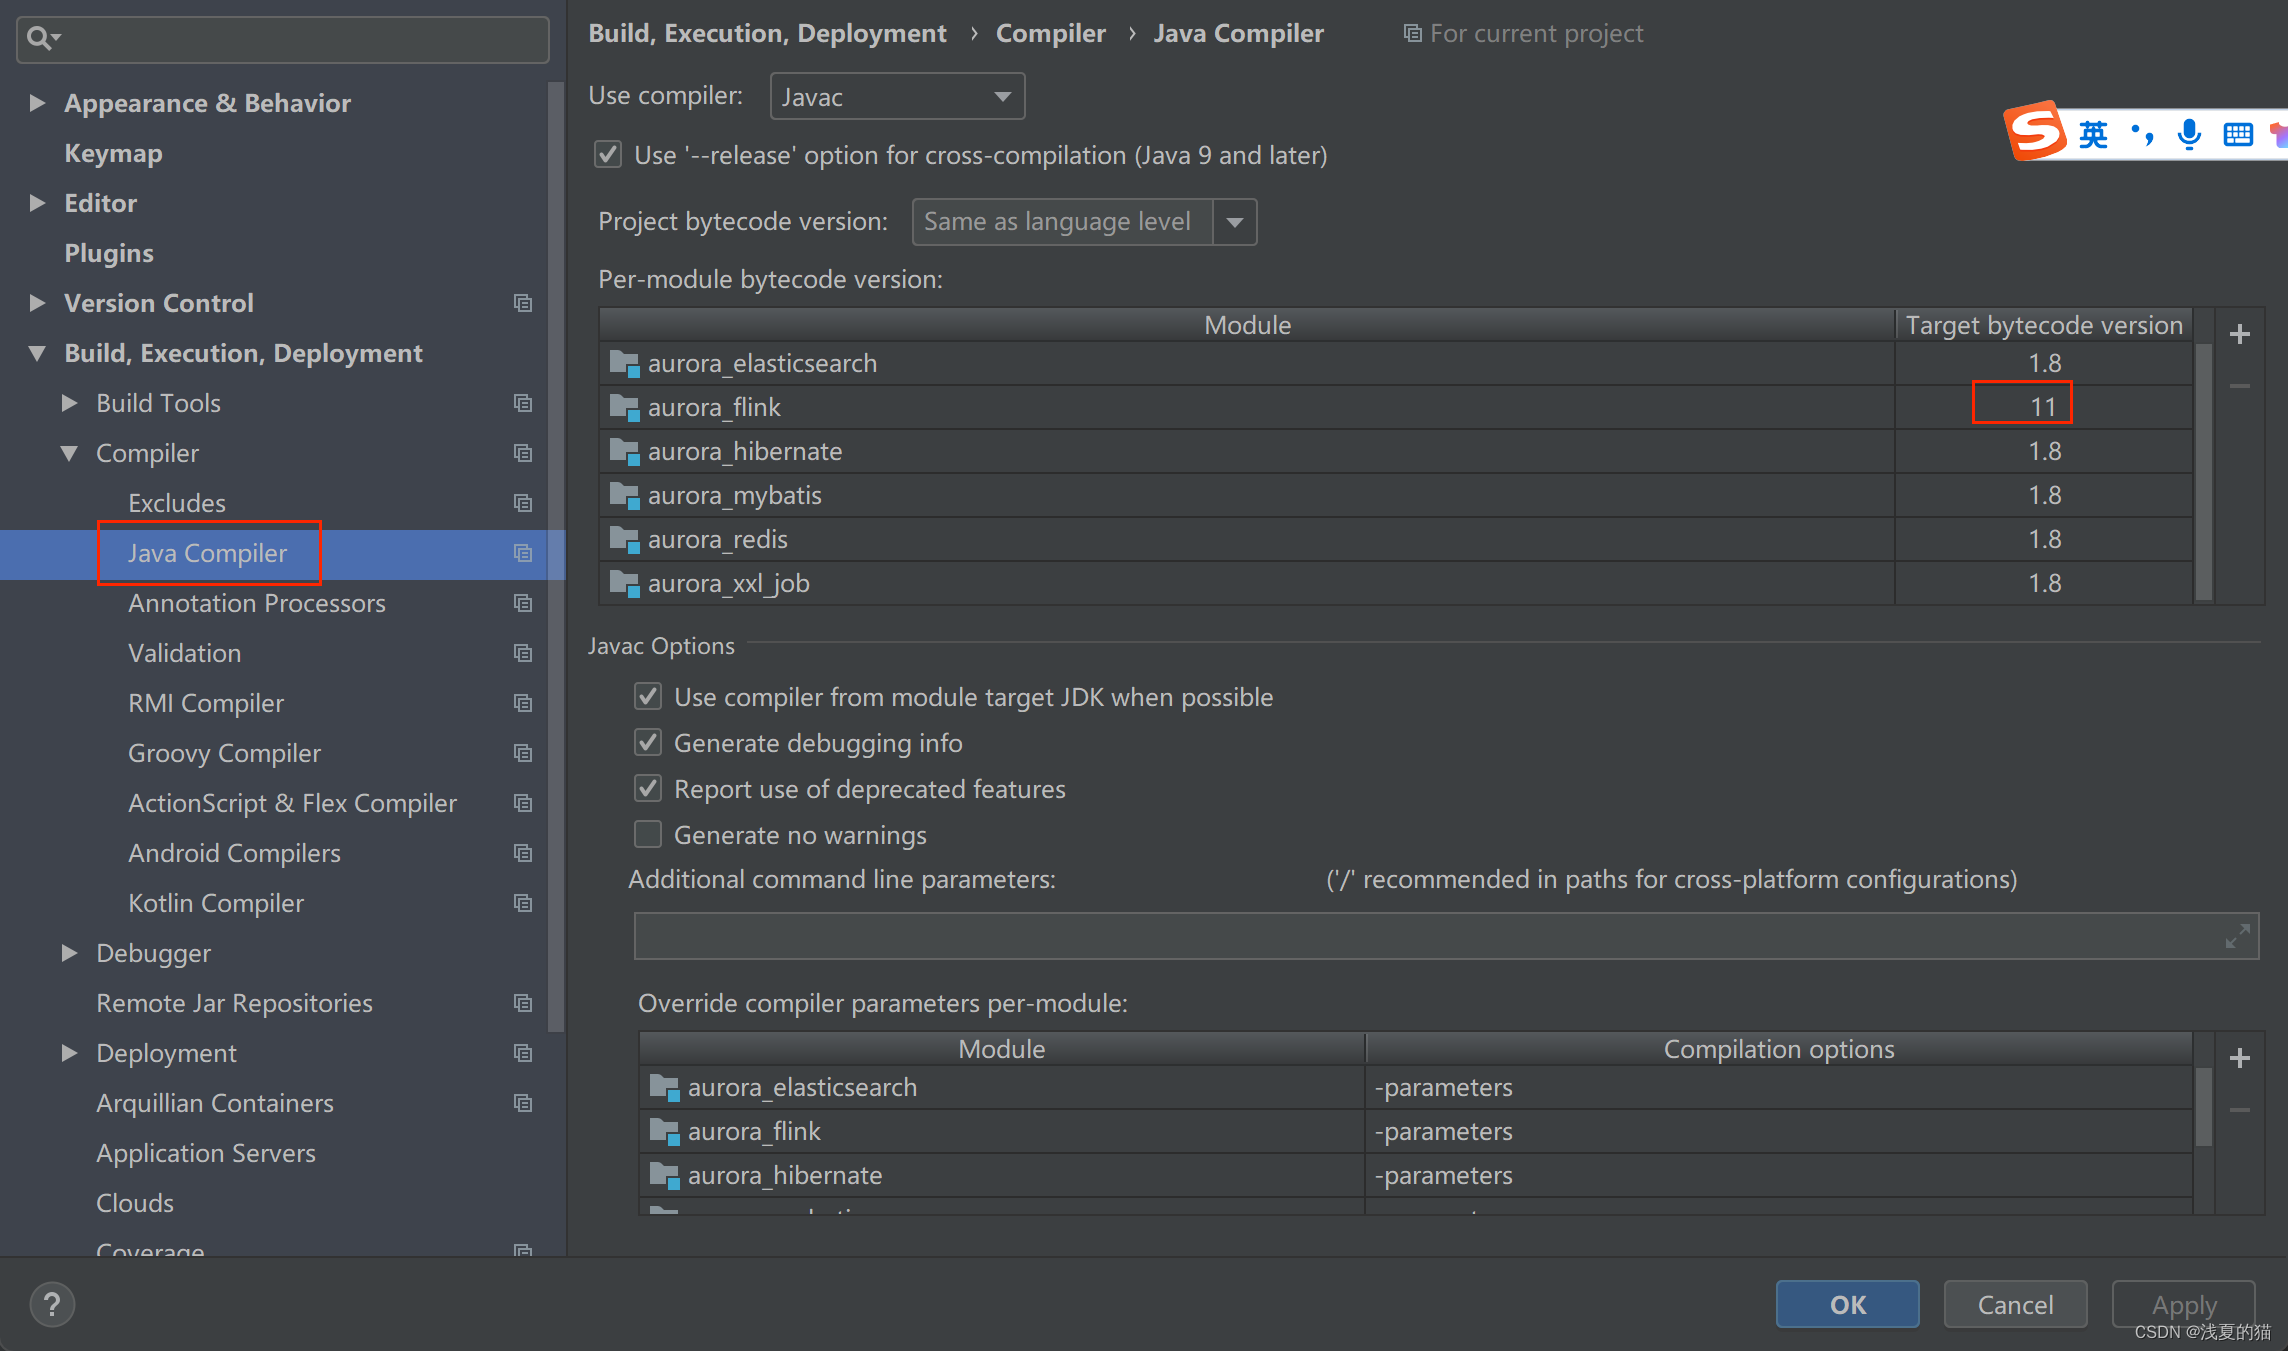2288x1351 pixels.
Task: Click the per-module bytecode table scrollbar
Action: click(x=2203, y=470)
